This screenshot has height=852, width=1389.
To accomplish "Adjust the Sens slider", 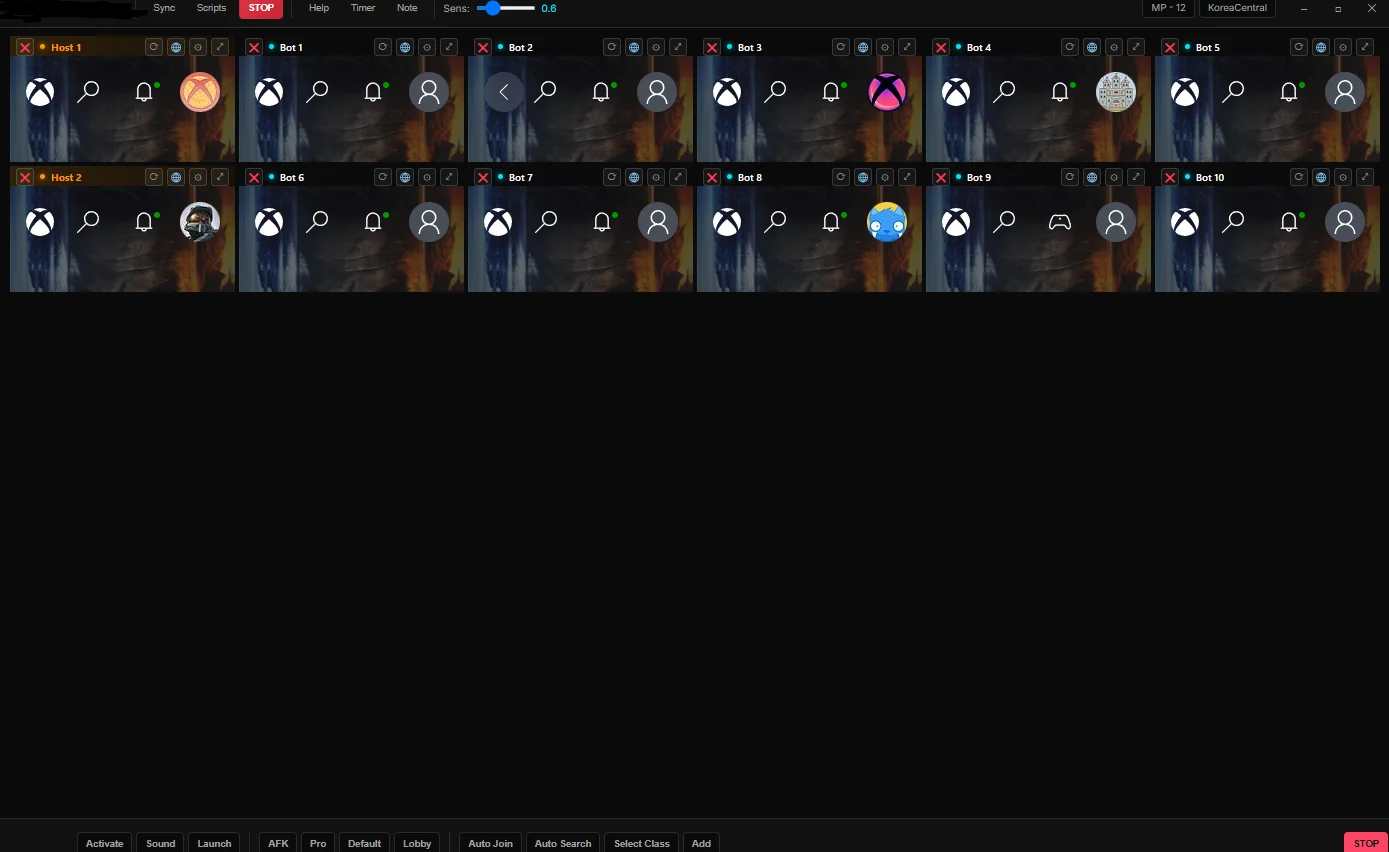I will (x=506, y=8).
